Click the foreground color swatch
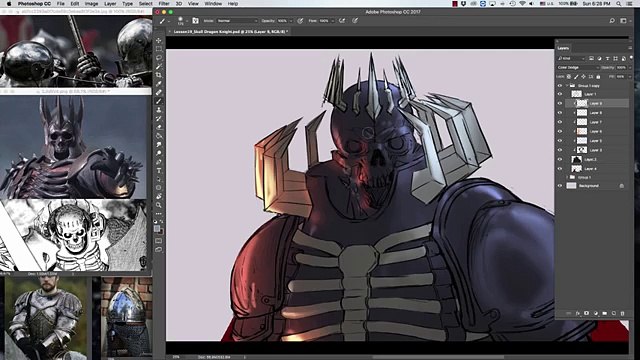 coord(157,229)
